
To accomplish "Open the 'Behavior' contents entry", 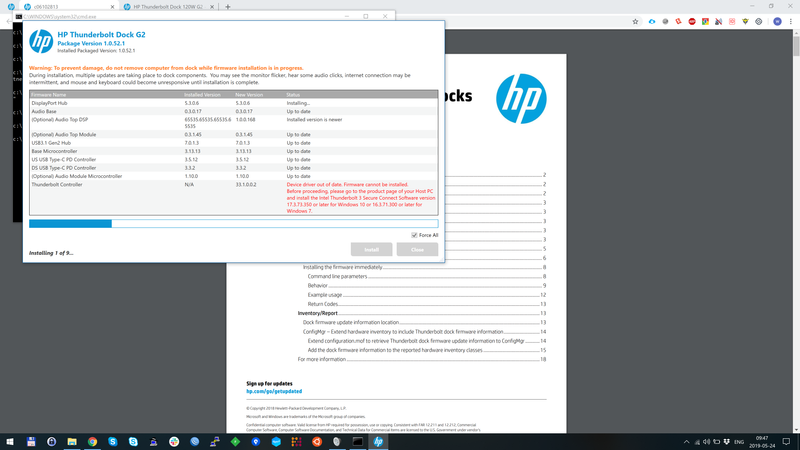I will [x=427, y=285].
